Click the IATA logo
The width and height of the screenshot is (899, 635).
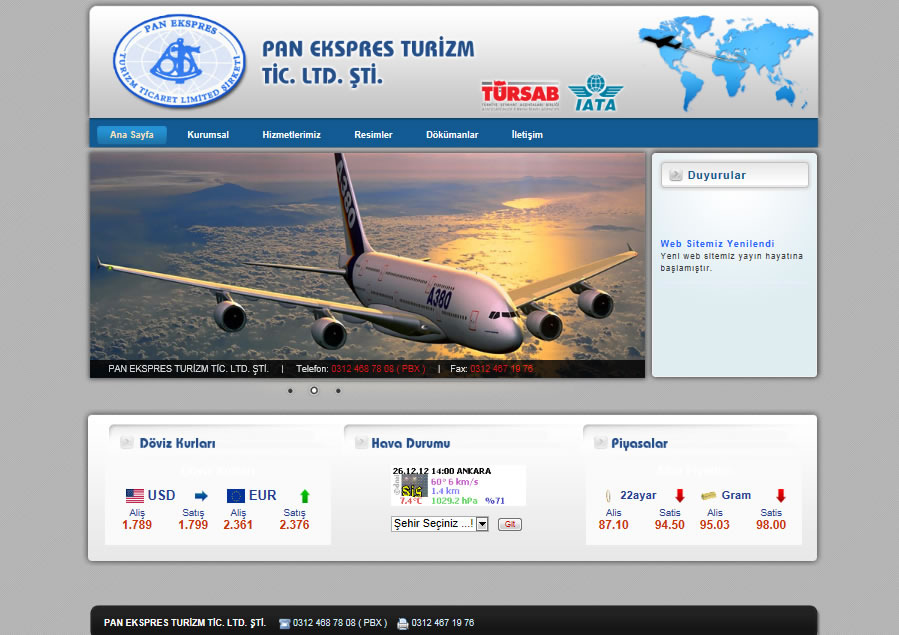tap(594, 93)
